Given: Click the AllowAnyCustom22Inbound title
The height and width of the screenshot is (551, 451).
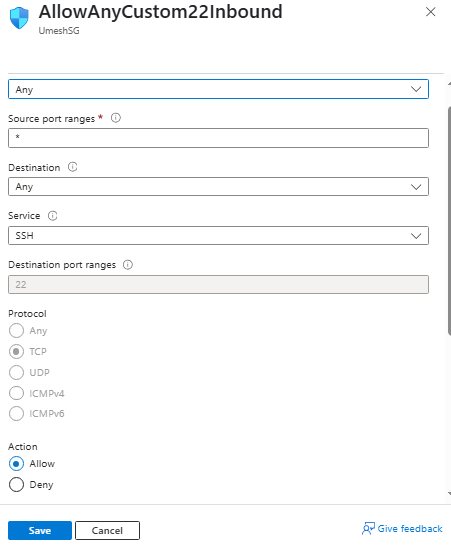Looking at the screenshot, I should click(160, 12).
